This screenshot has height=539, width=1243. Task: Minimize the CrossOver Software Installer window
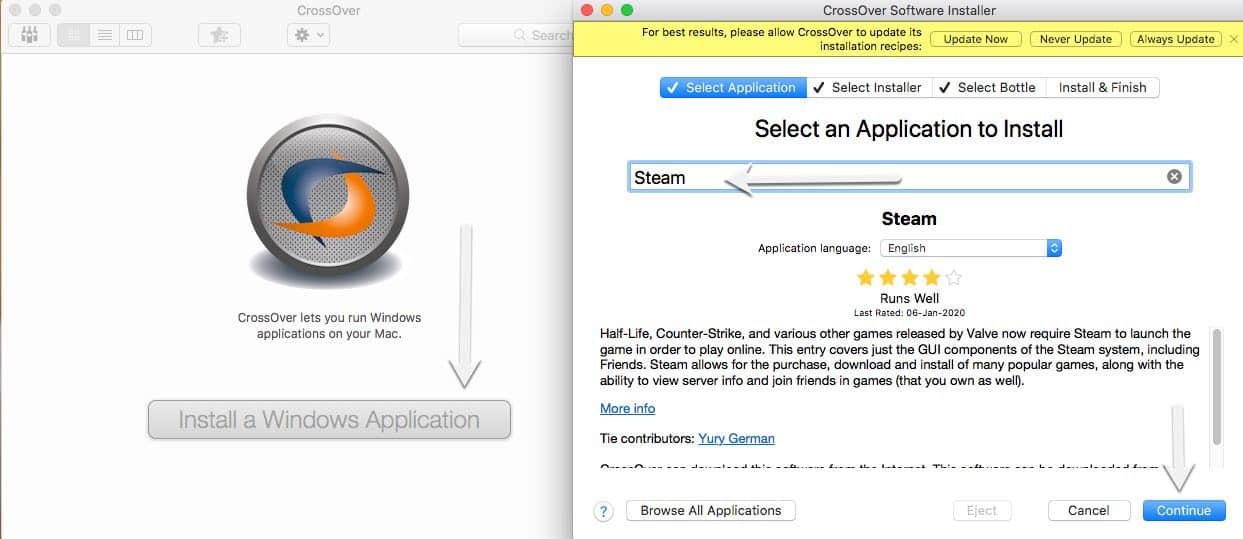coord(605,9)
